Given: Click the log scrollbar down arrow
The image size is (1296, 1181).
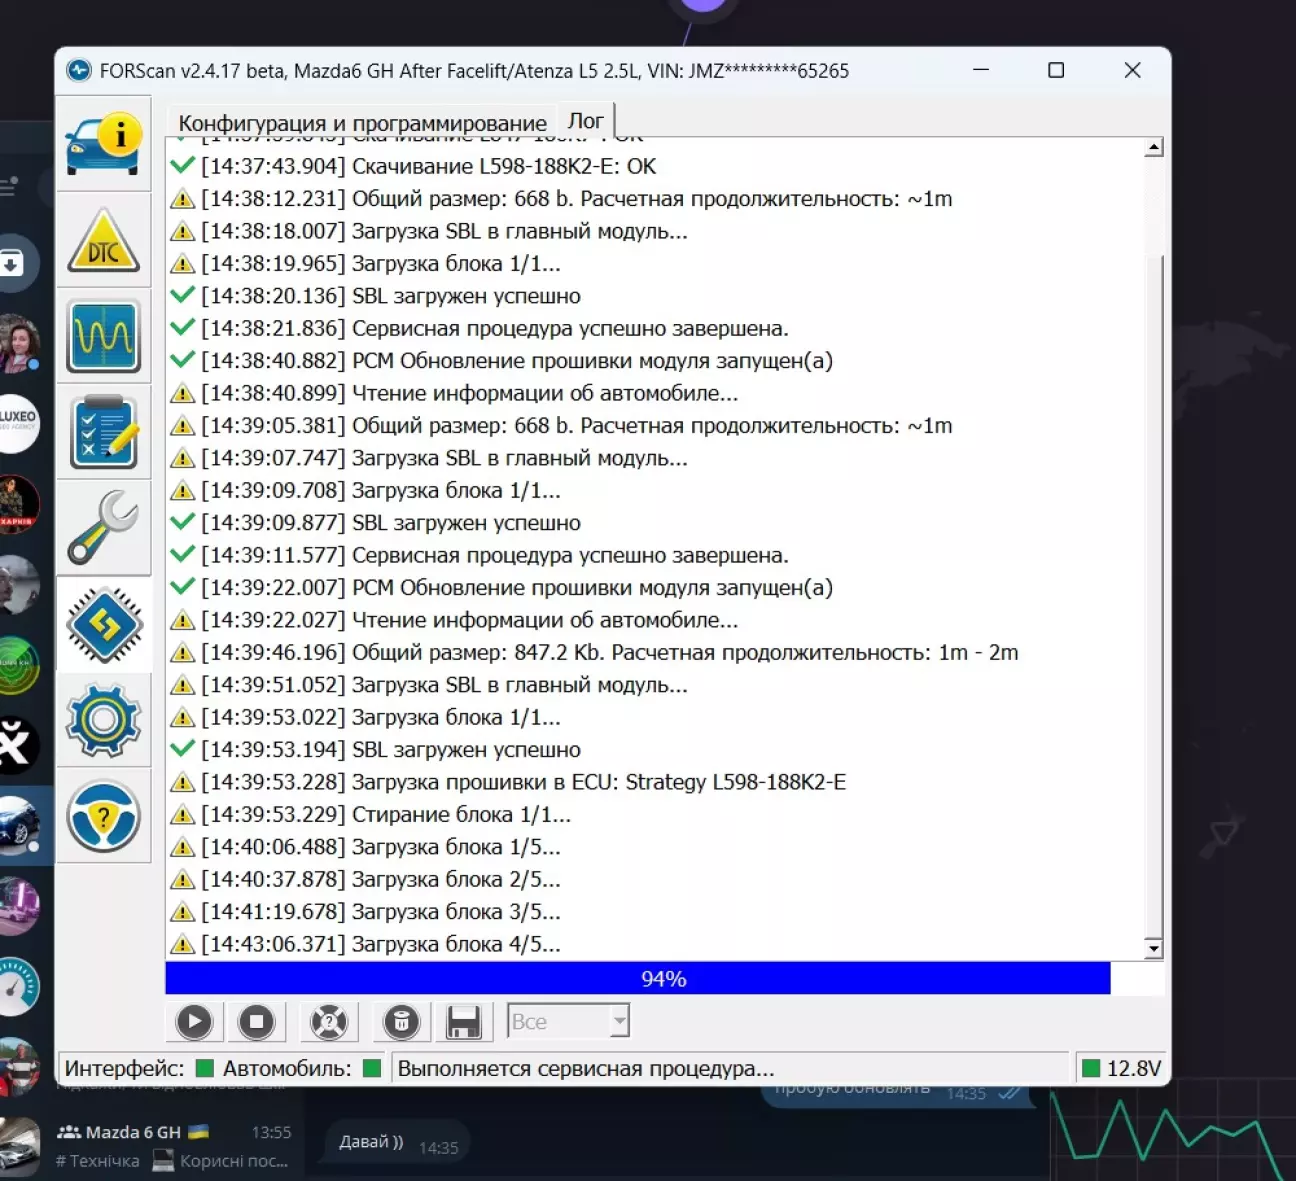Looking at the screenshot, I should coord(1153,949).
